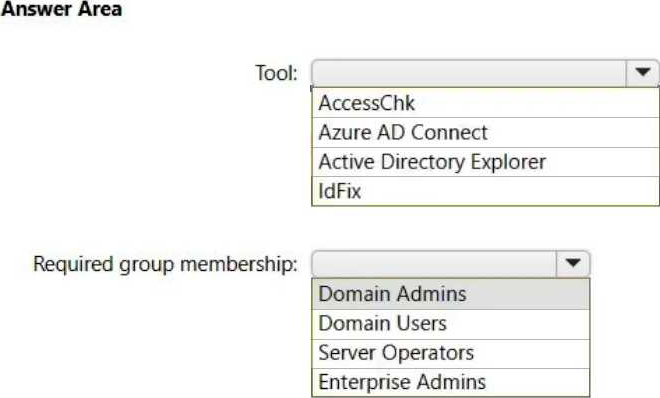Pick Server Operators group option
660x398 pixels.
[x=451, y=353]
